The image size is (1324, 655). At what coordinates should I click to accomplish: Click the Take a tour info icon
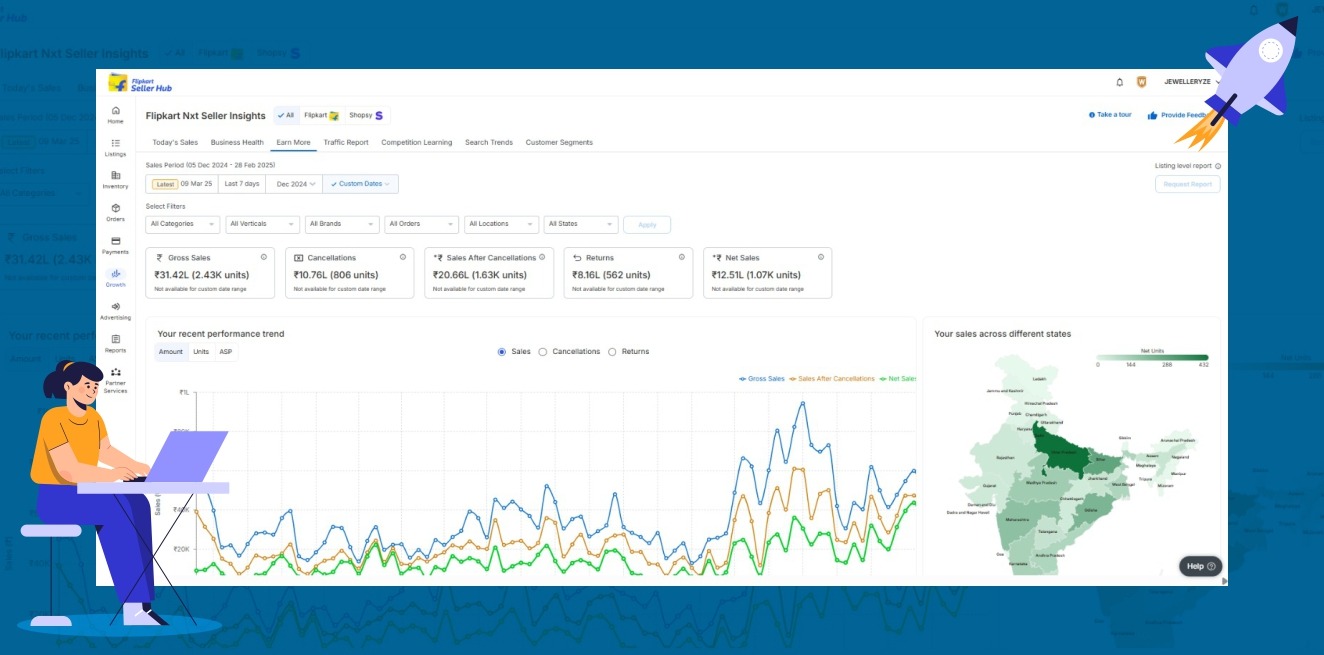(1091, 115)
